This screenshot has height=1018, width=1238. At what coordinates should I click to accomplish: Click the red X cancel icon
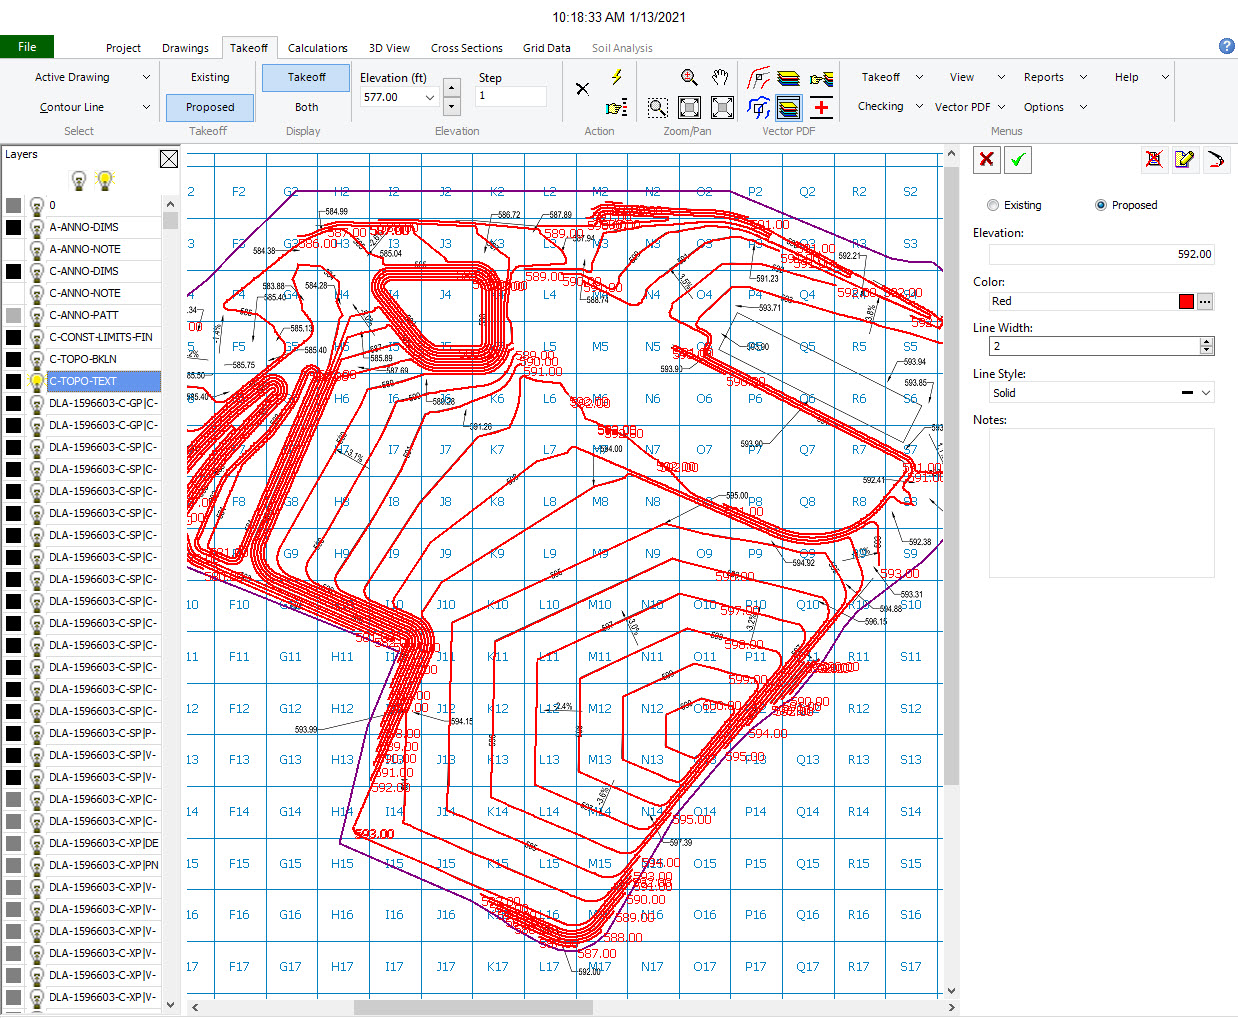click(986, 159)
